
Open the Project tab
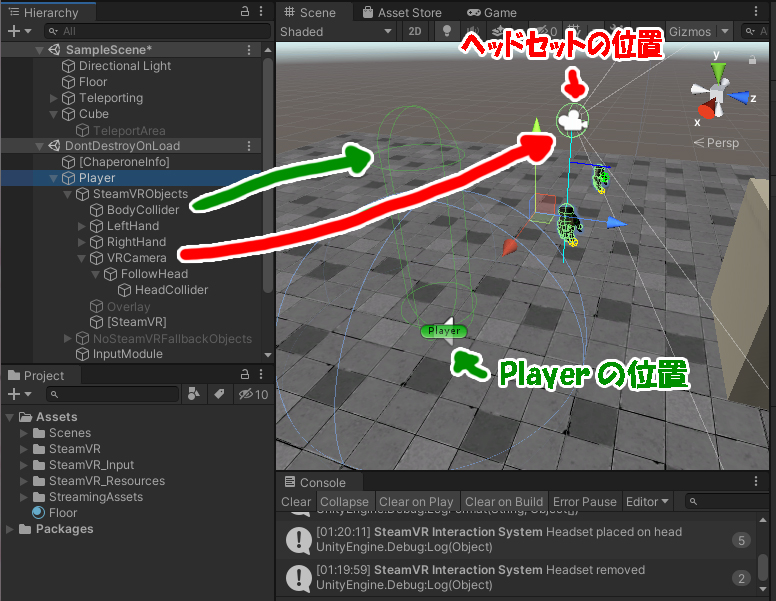(x=38, y=375)
